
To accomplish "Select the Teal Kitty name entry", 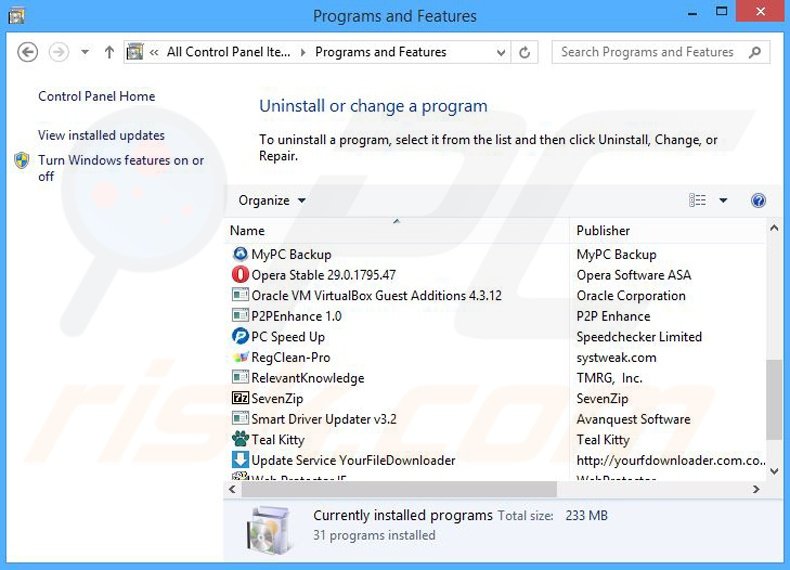I will [278, 440].
